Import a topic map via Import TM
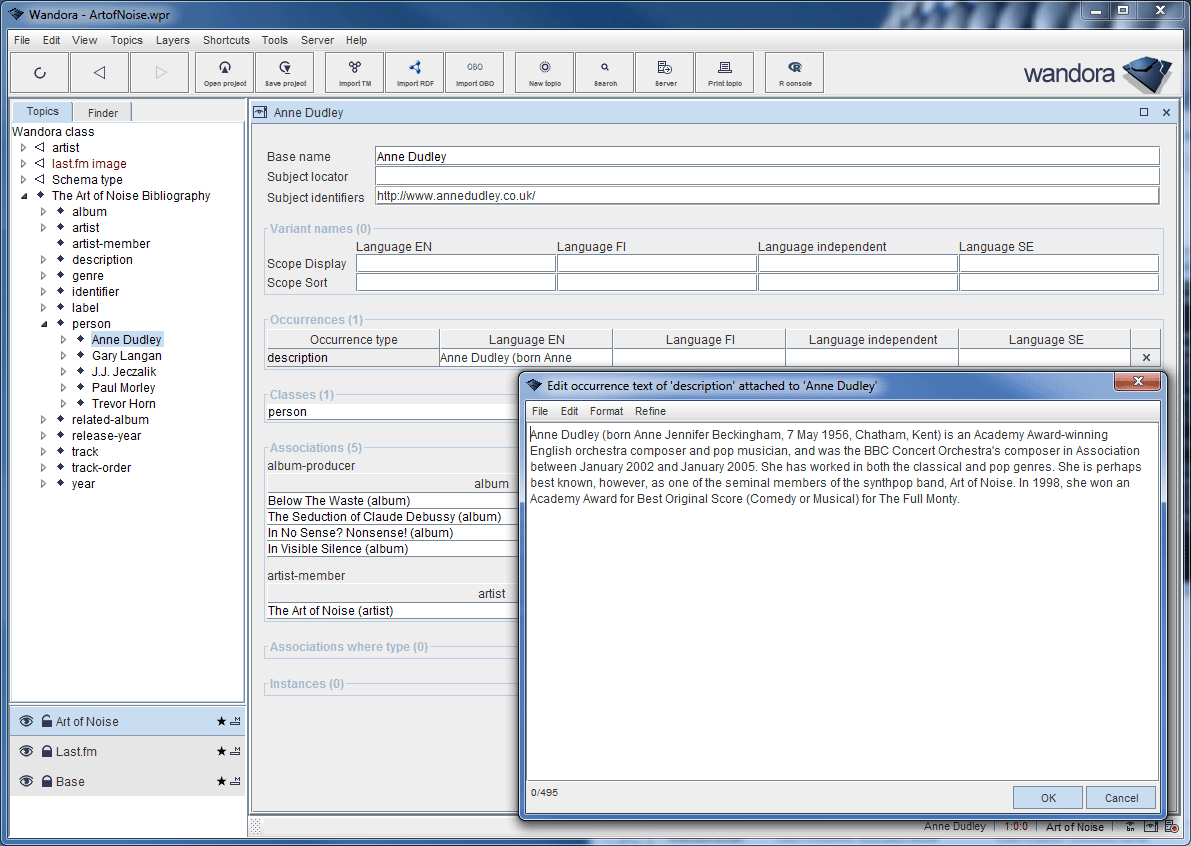Image resolution: width=1191 pixels, height=846 pixels. (x=354, y=72)
